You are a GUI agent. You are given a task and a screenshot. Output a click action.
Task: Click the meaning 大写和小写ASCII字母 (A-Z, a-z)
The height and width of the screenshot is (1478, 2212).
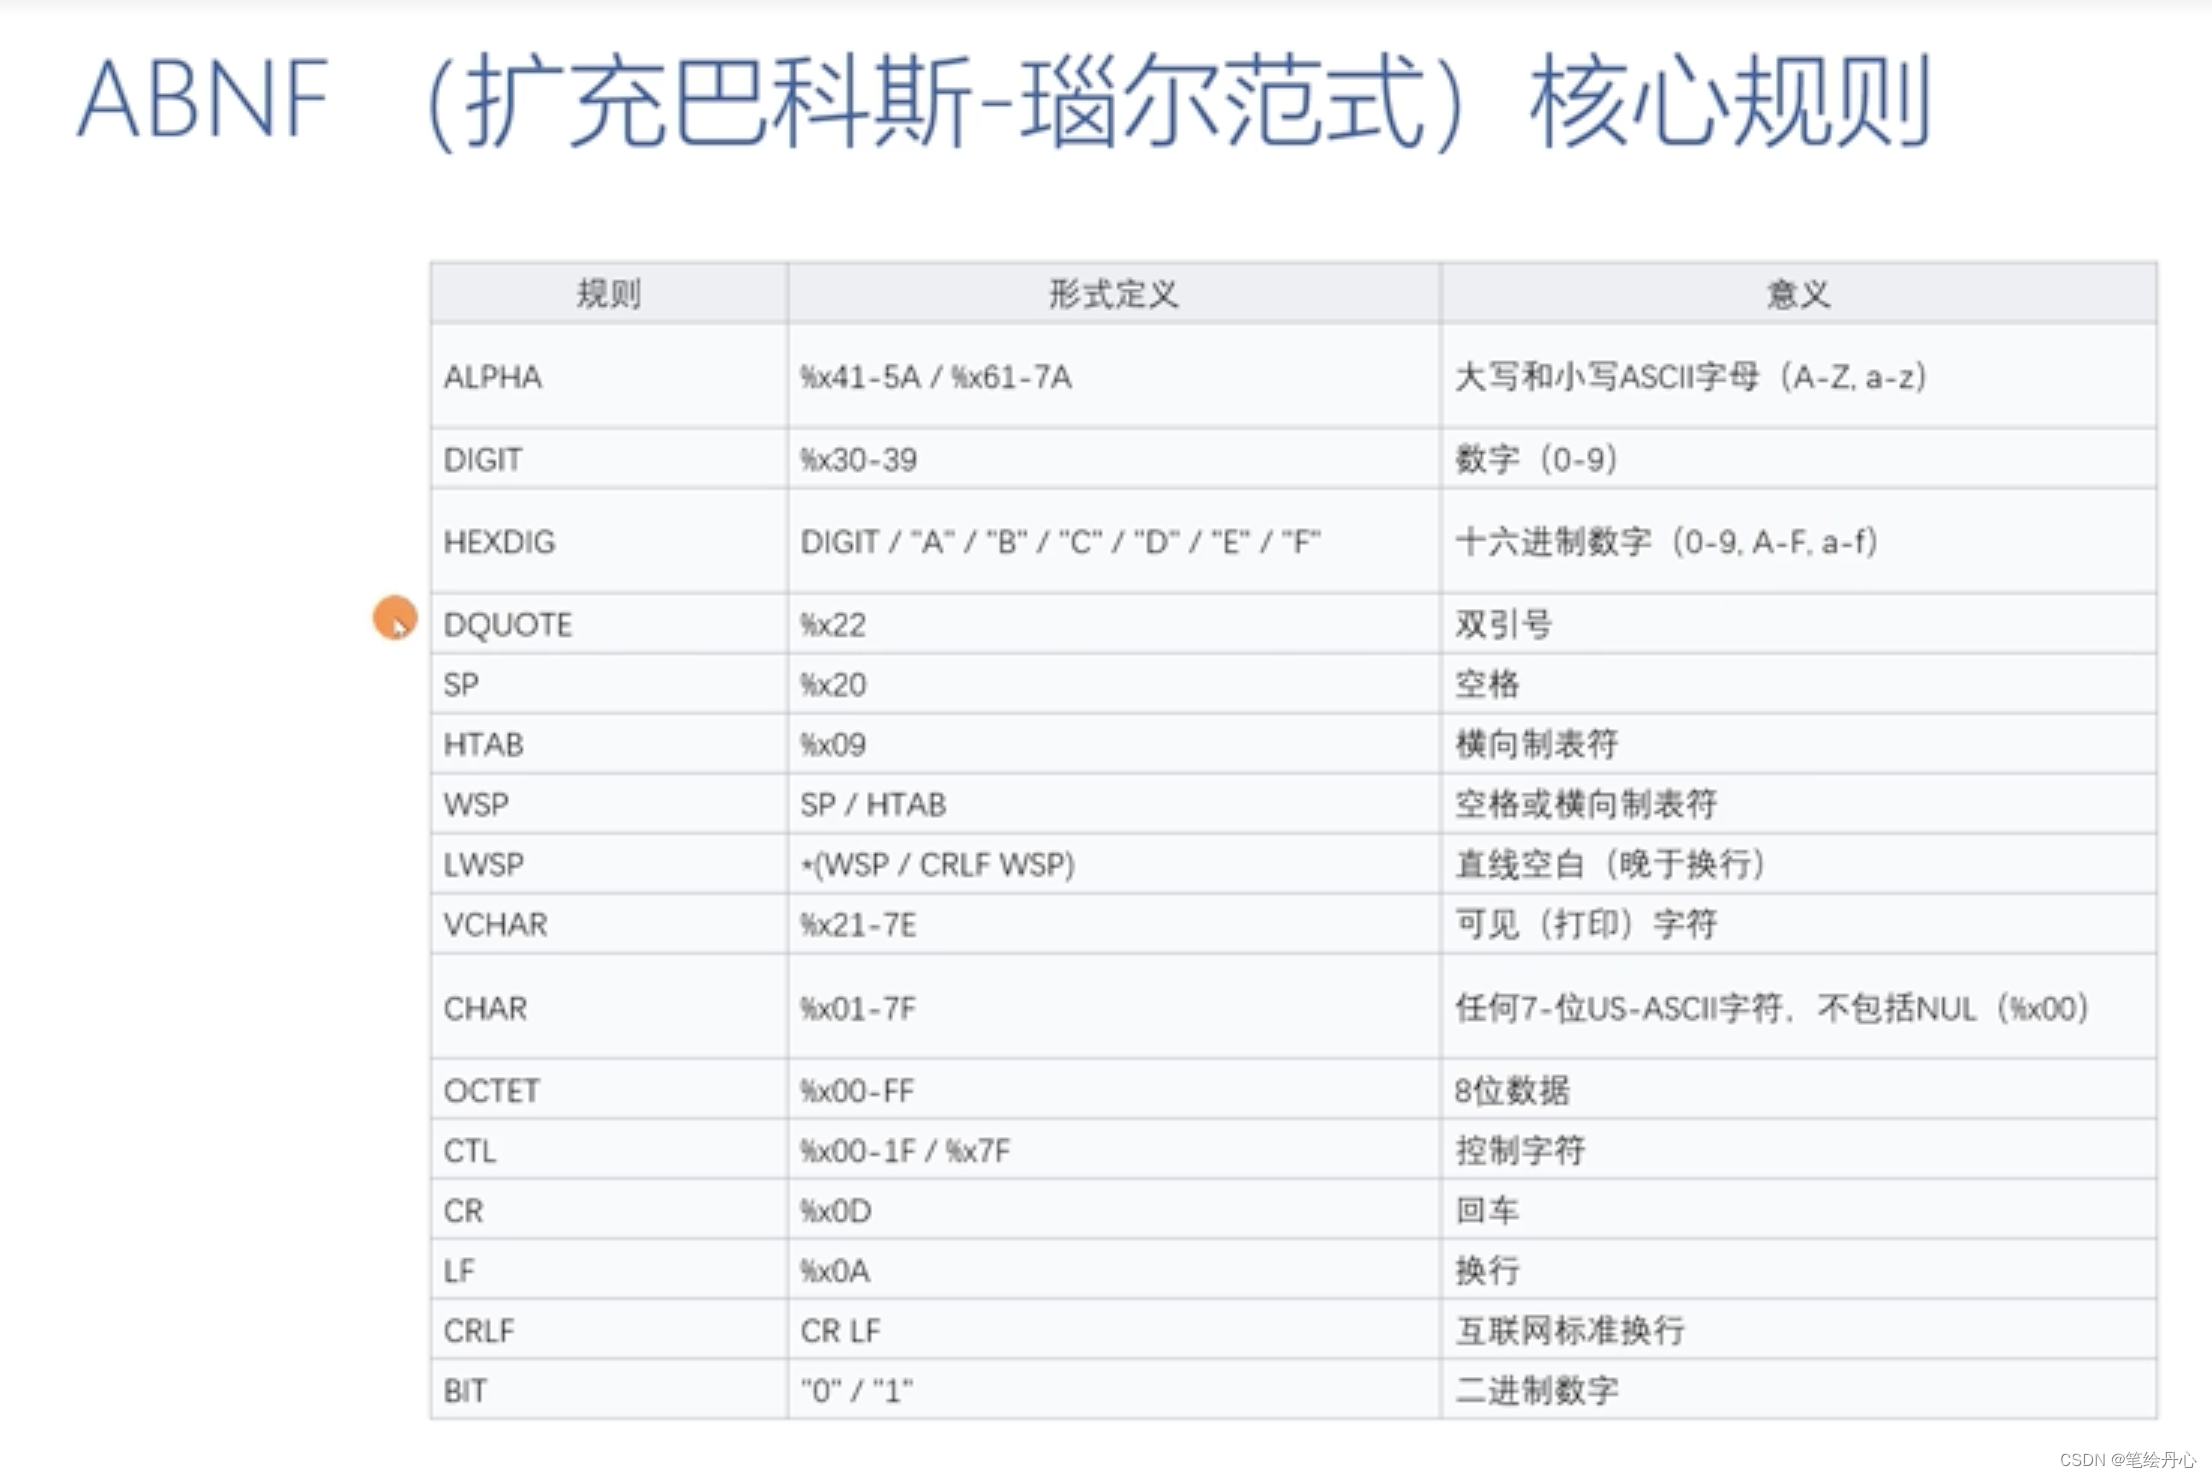click(x=1690, y=377)
